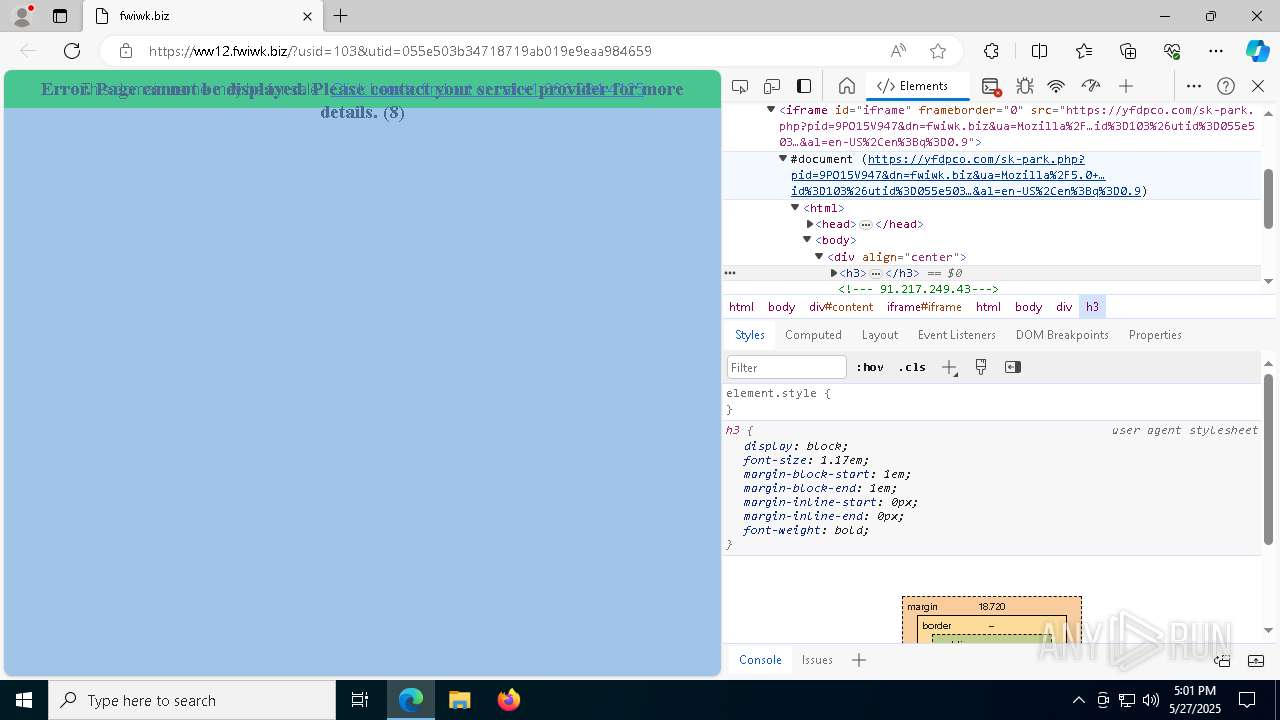Open the paintbrush rendering emulation icon
This screenshot has width=1280, height=720.
point(981,367)
